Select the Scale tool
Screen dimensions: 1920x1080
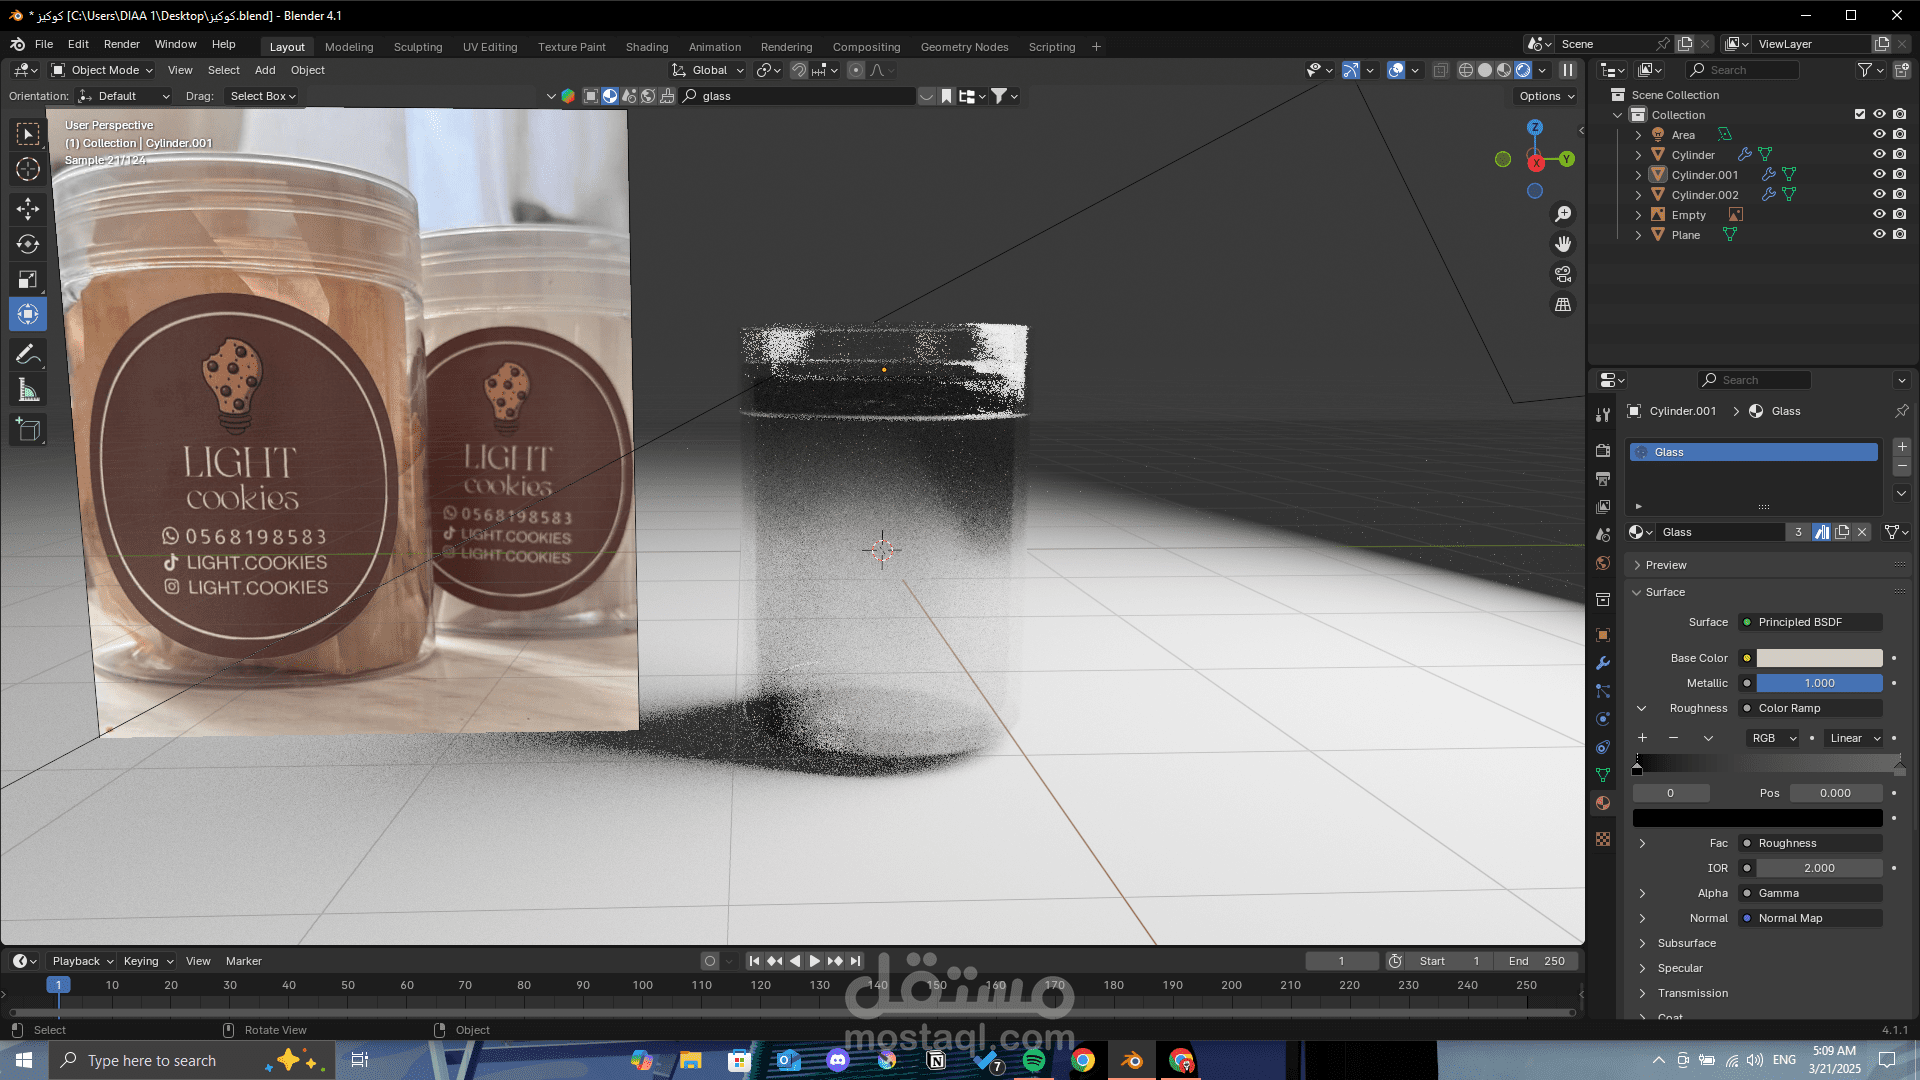tap(28, 280)
